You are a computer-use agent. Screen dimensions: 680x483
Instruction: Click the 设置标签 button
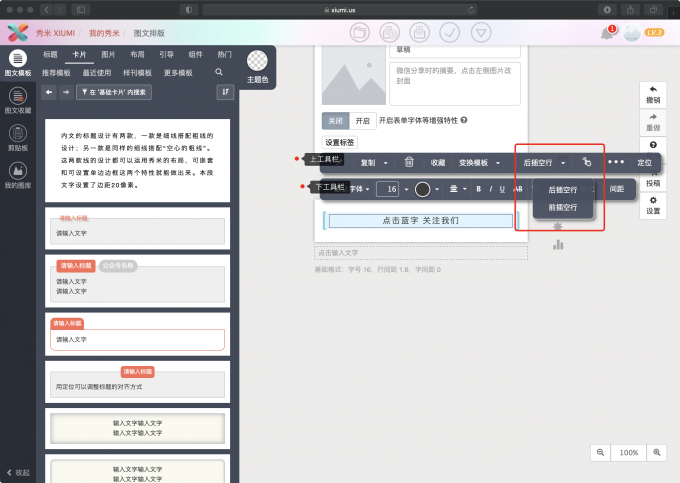(340, 142)
